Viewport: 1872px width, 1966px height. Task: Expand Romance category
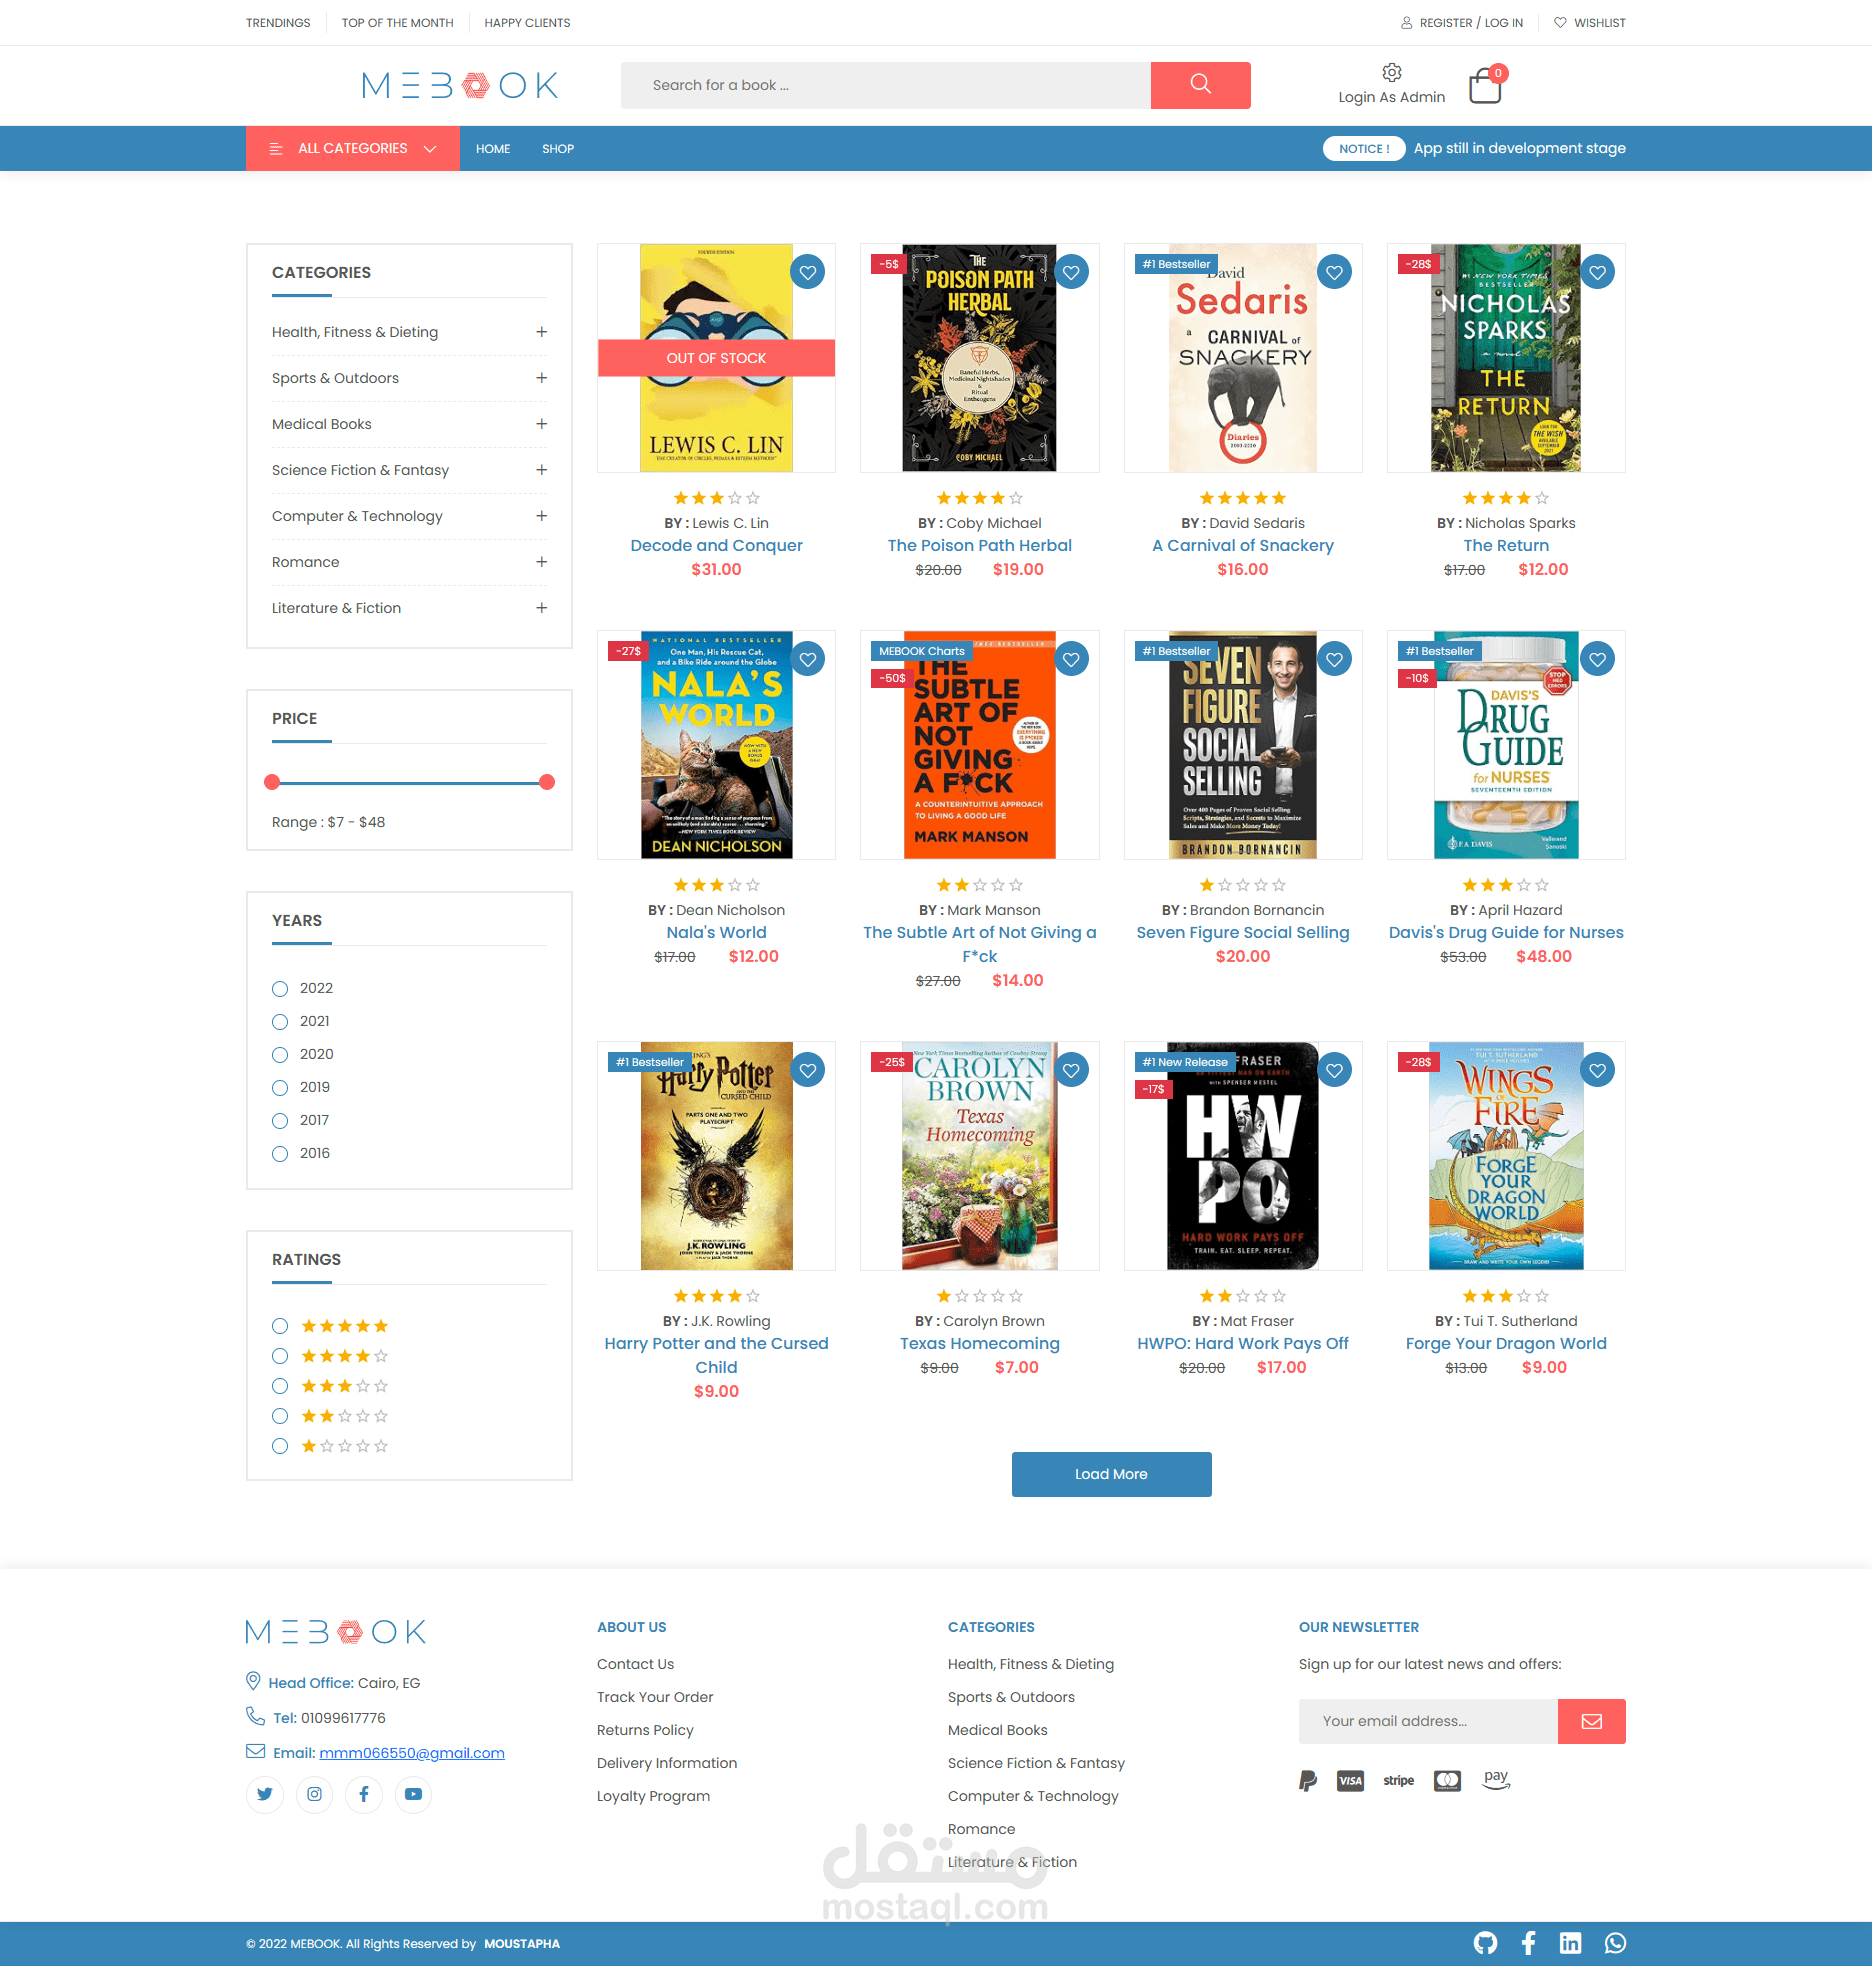pyautogui.click(x=541, y=562)
